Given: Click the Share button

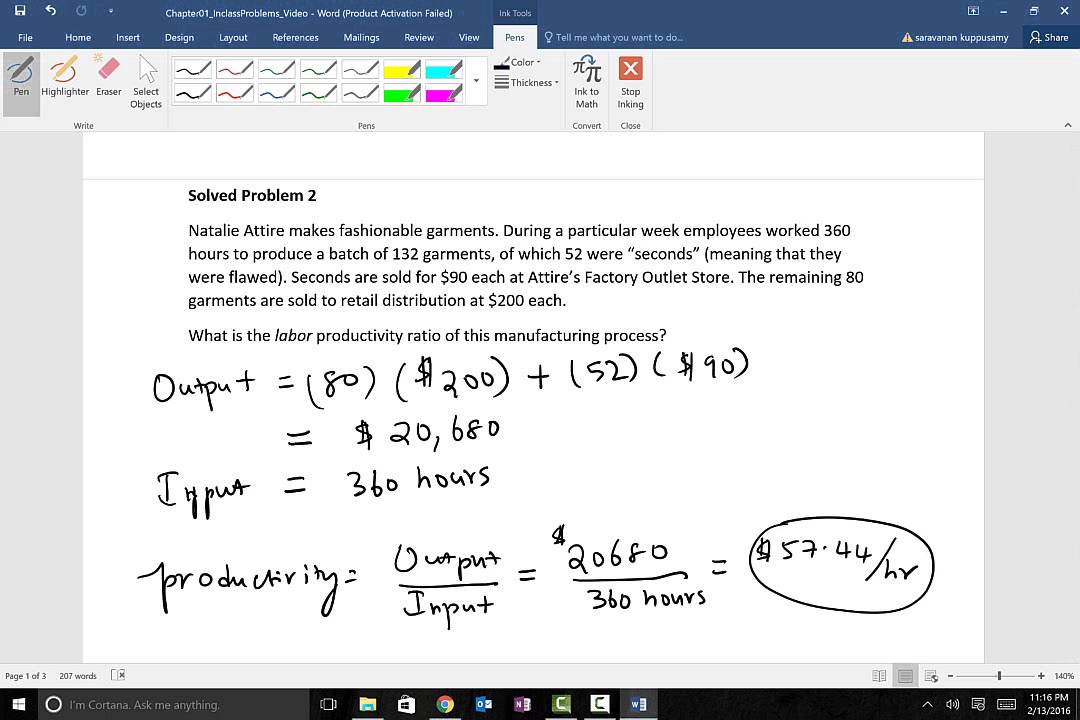Looking at the screenshot, I should coord(1049,37).
